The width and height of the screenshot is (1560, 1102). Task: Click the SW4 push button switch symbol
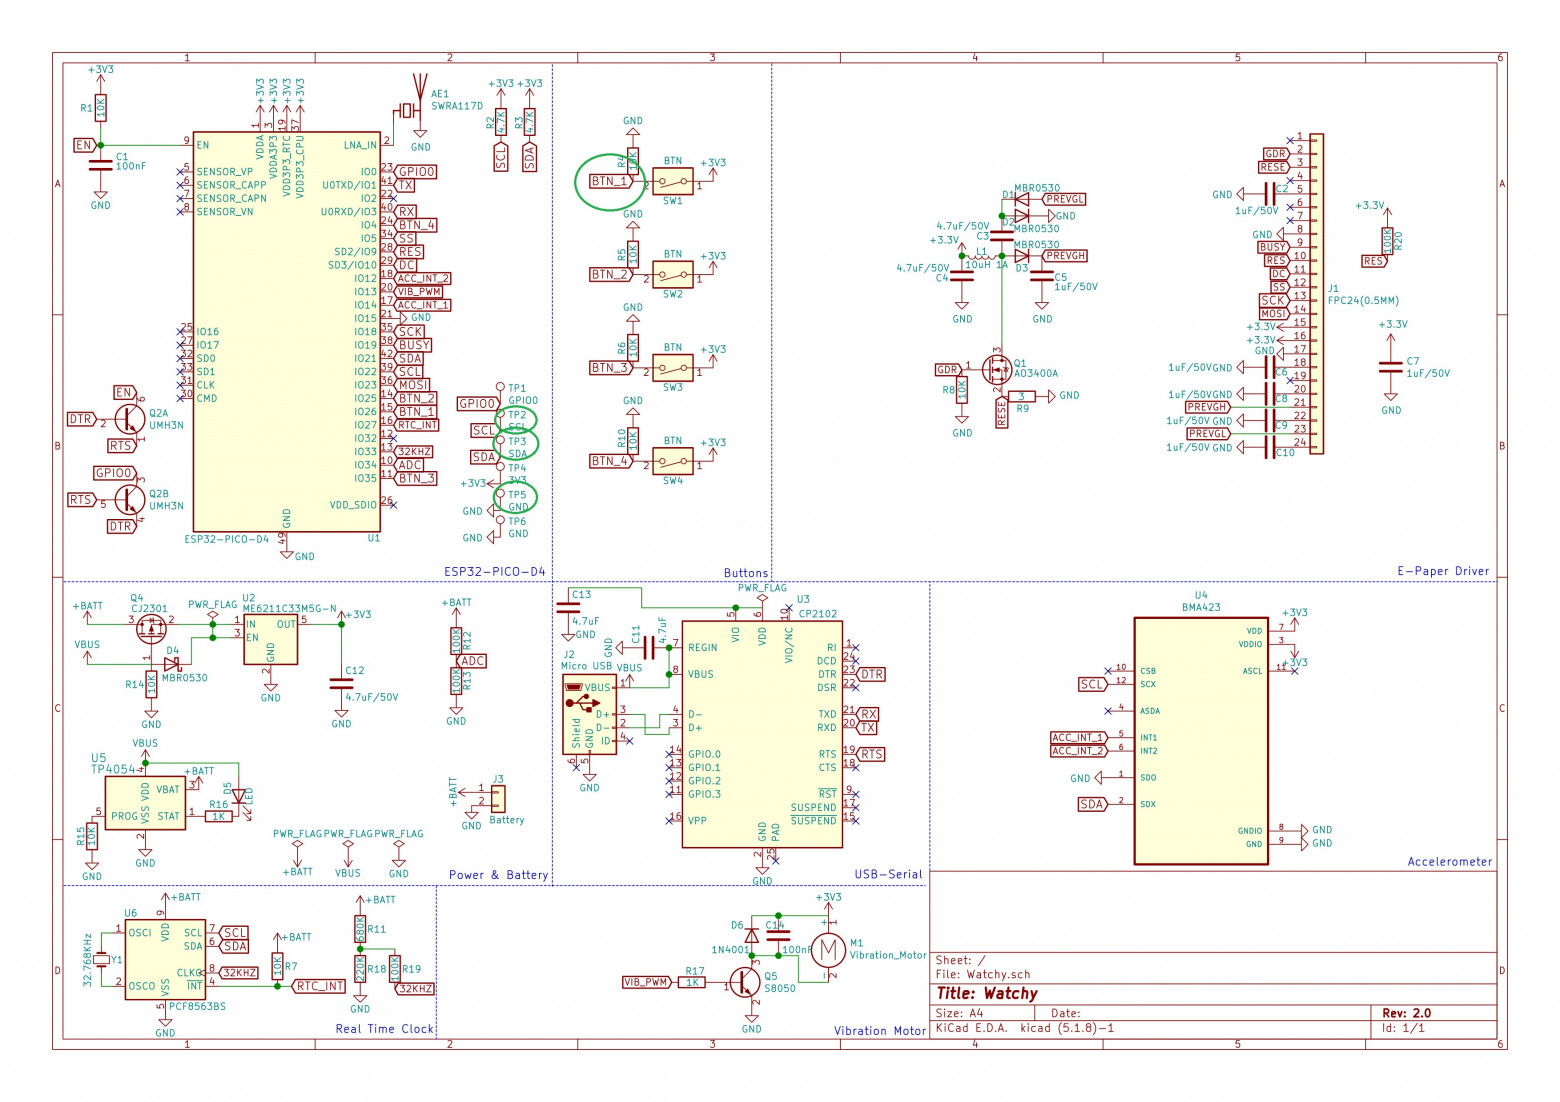pos(672,461)
